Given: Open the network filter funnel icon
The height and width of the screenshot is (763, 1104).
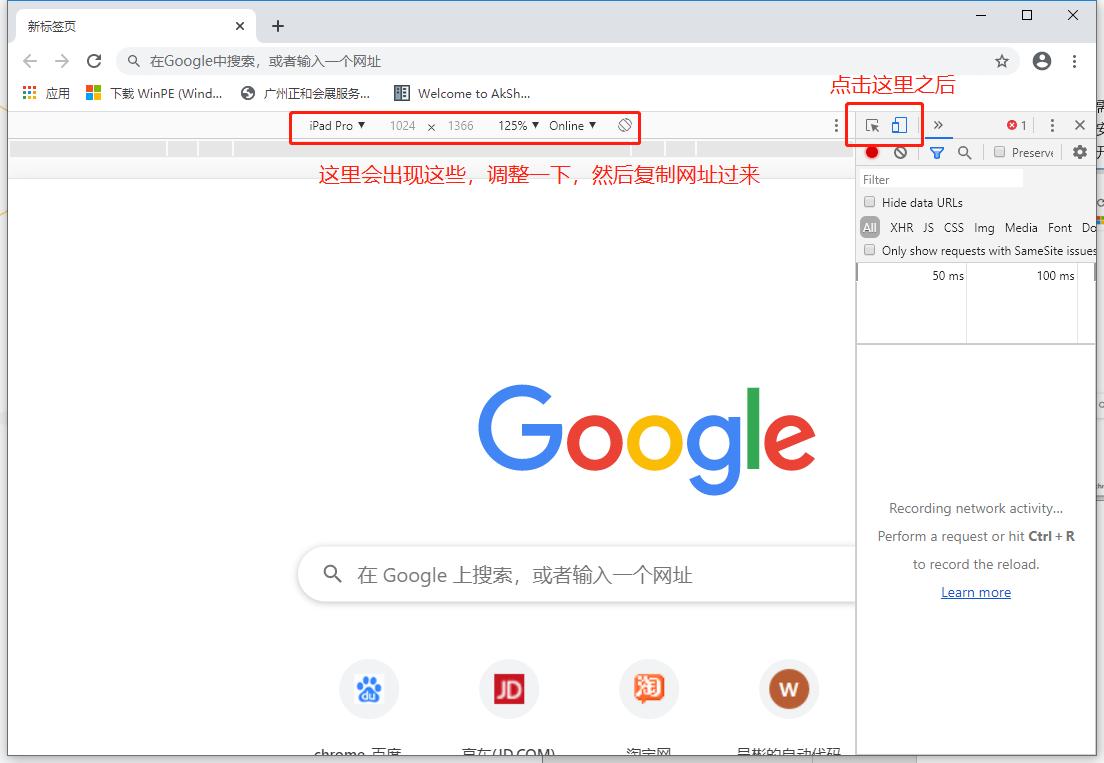Looking at the screenshot, I should [x=937, y=153].
